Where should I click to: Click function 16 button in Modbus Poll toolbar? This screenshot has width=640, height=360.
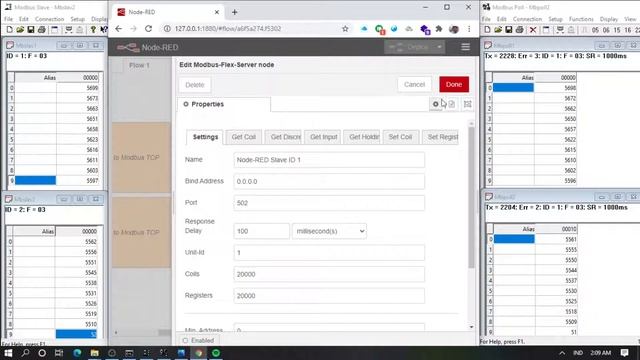(627, 30)
